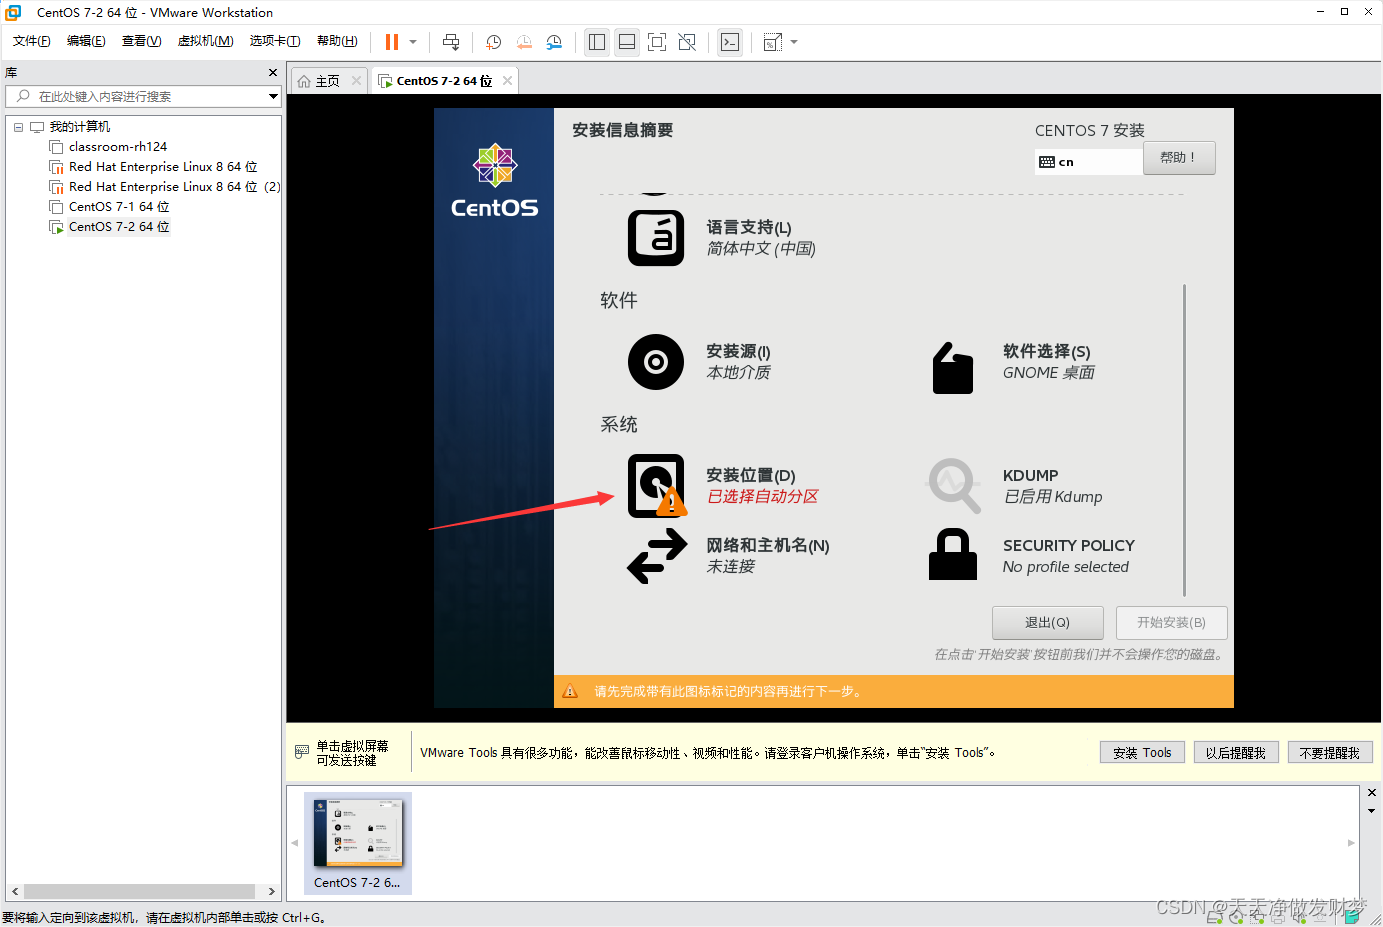
Task: Close the library panel
Action: pos(273,73)
